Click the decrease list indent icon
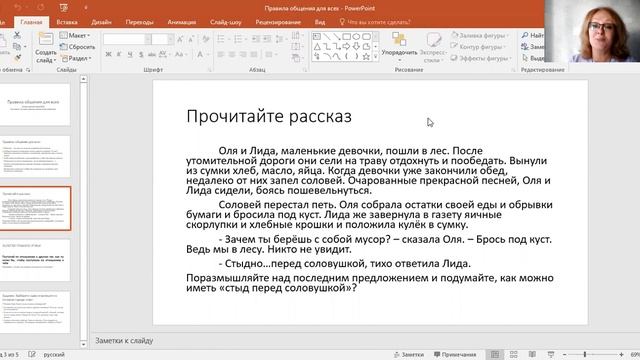640x360 pixels. (256, 39)
